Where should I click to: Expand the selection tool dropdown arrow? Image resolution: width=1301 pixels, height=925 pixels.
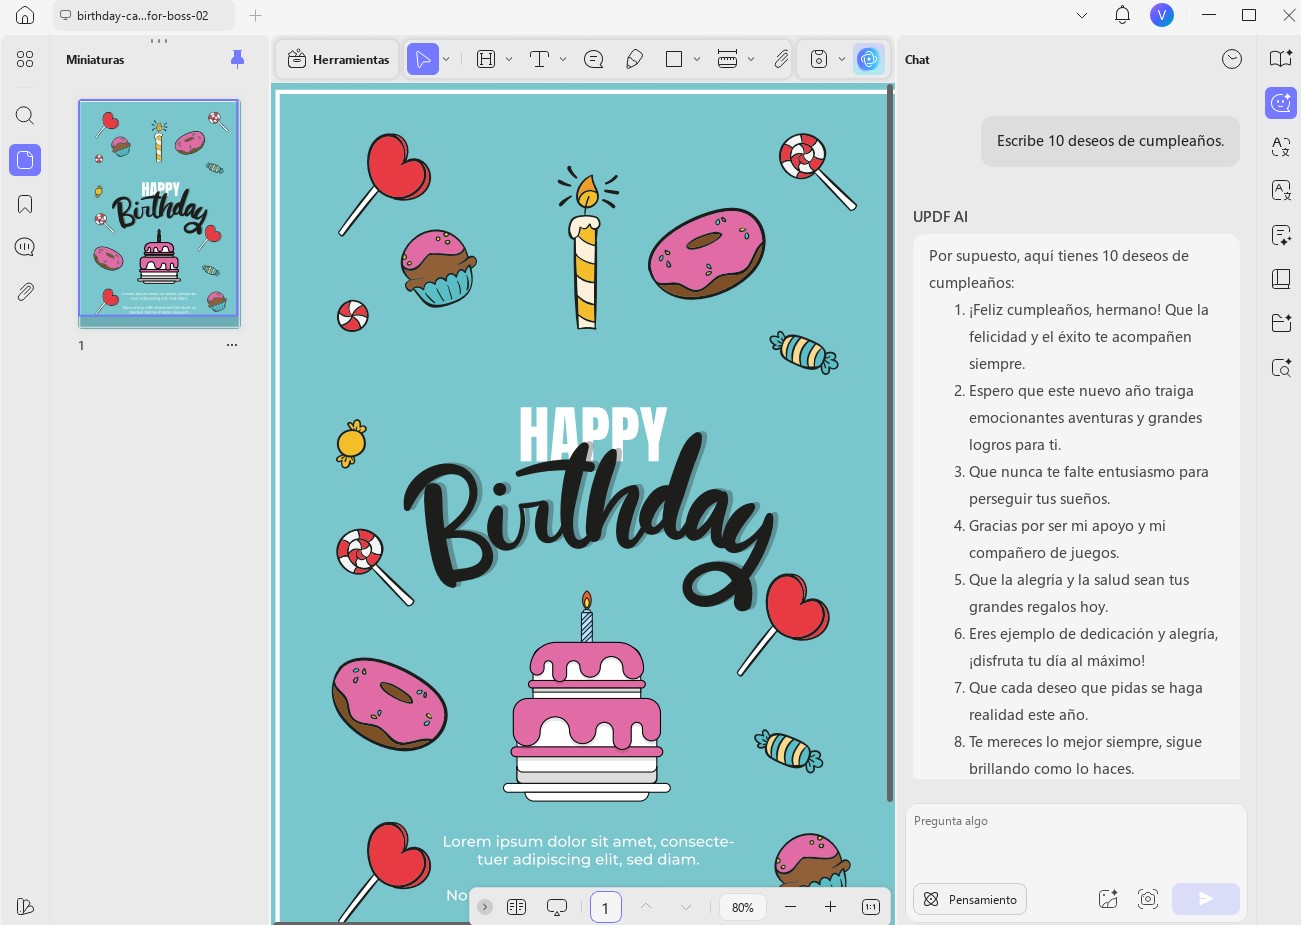447,60
